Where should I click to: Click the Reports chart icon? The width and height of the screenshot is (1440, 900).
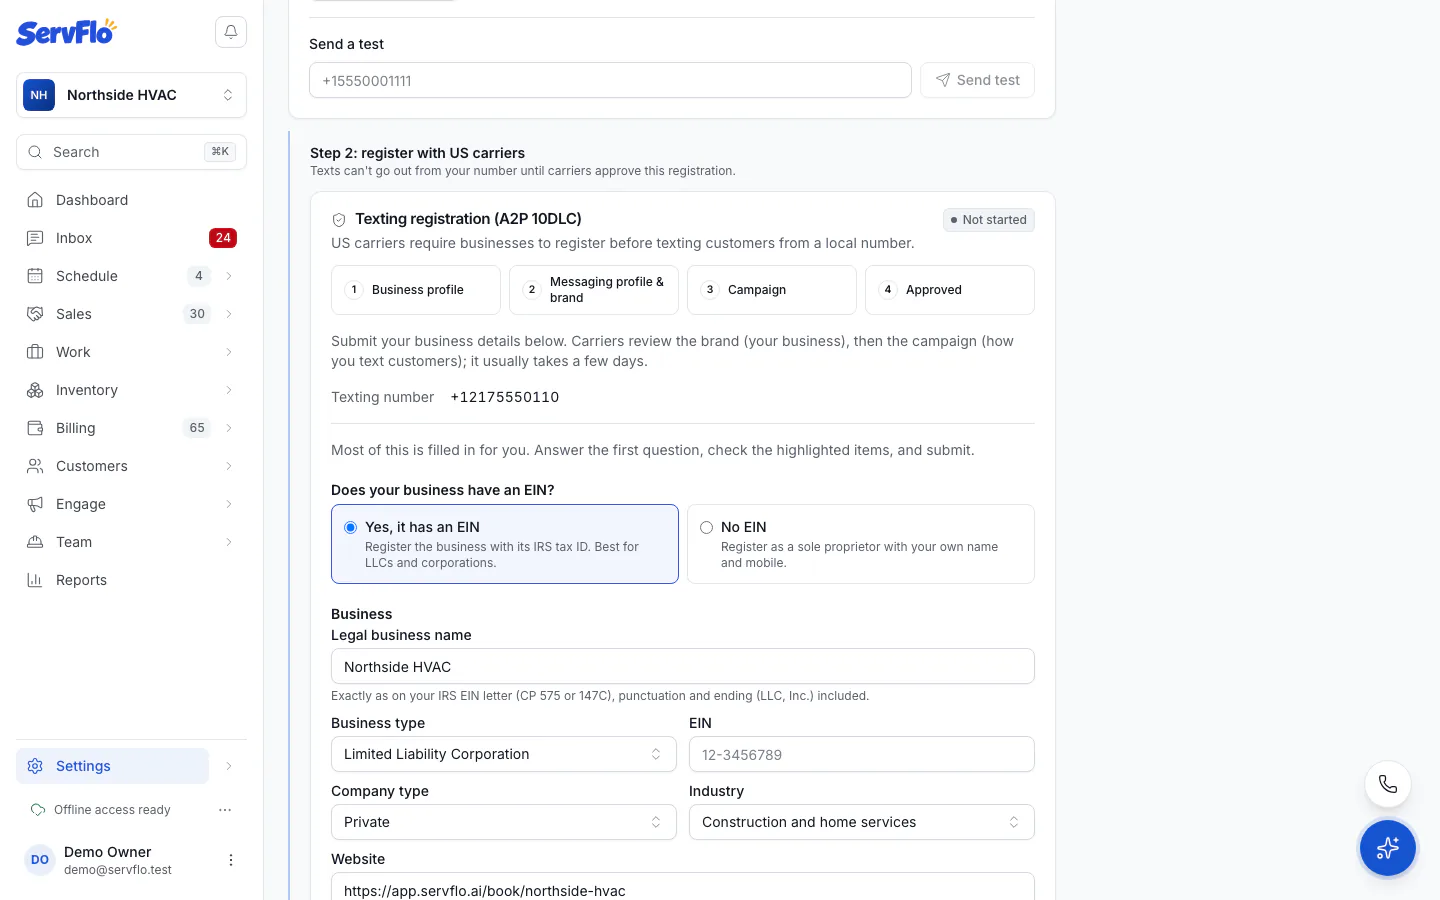click(x=35, y=580)
